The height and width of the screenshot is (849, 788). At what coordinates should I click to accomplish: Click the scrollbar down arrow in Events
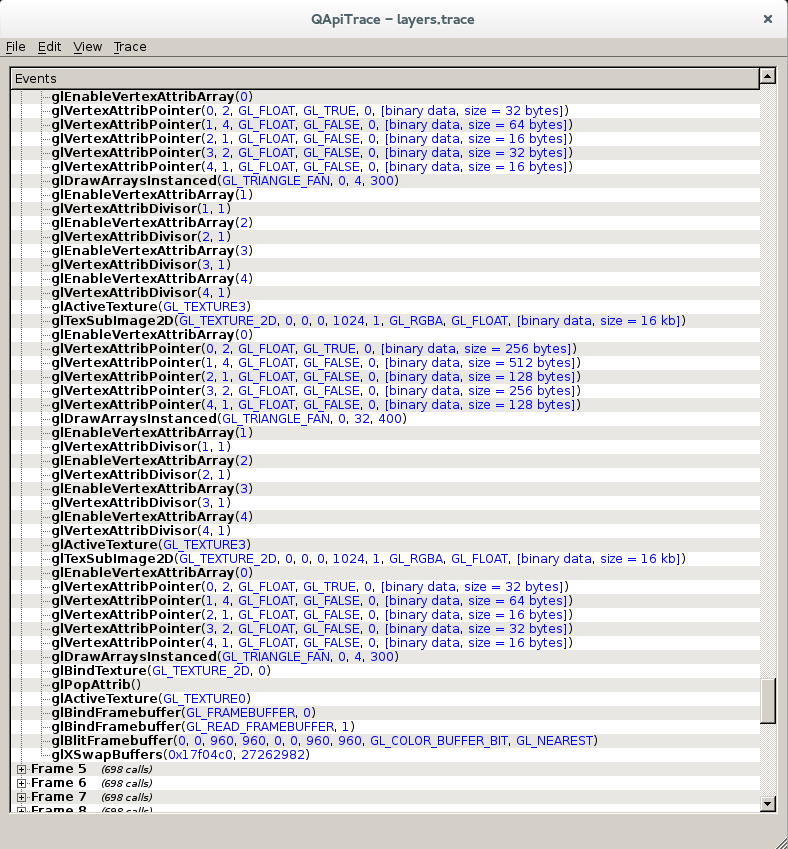click(768, 804)
